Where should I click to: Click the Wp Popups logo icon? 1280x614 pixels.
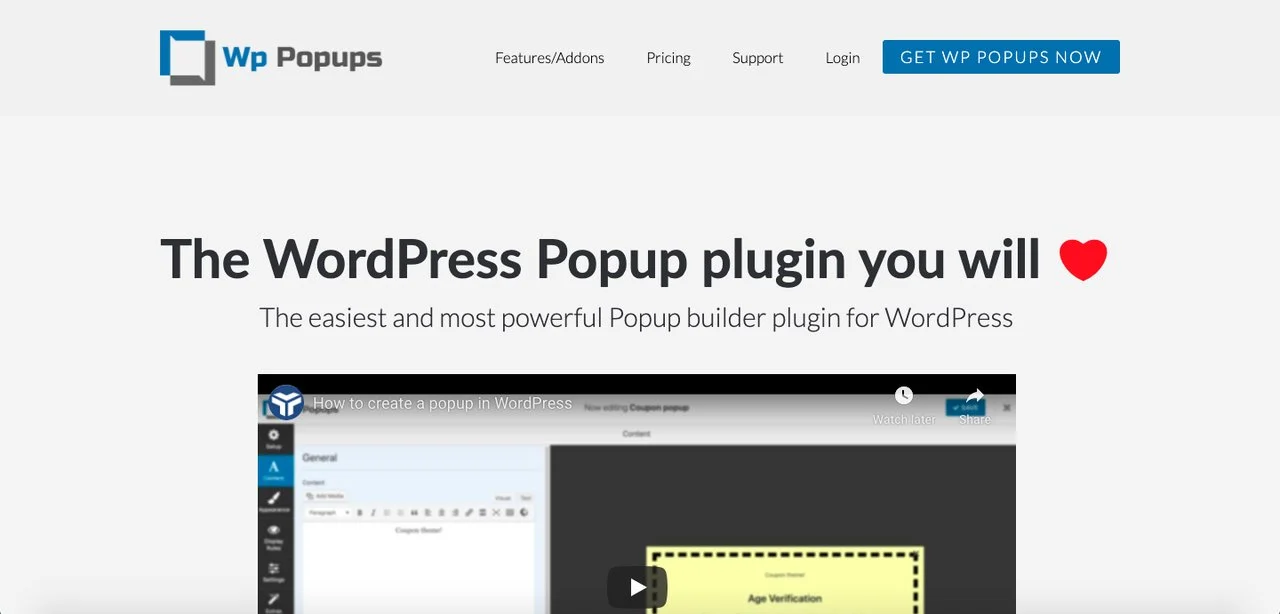[x=187, y=57]
